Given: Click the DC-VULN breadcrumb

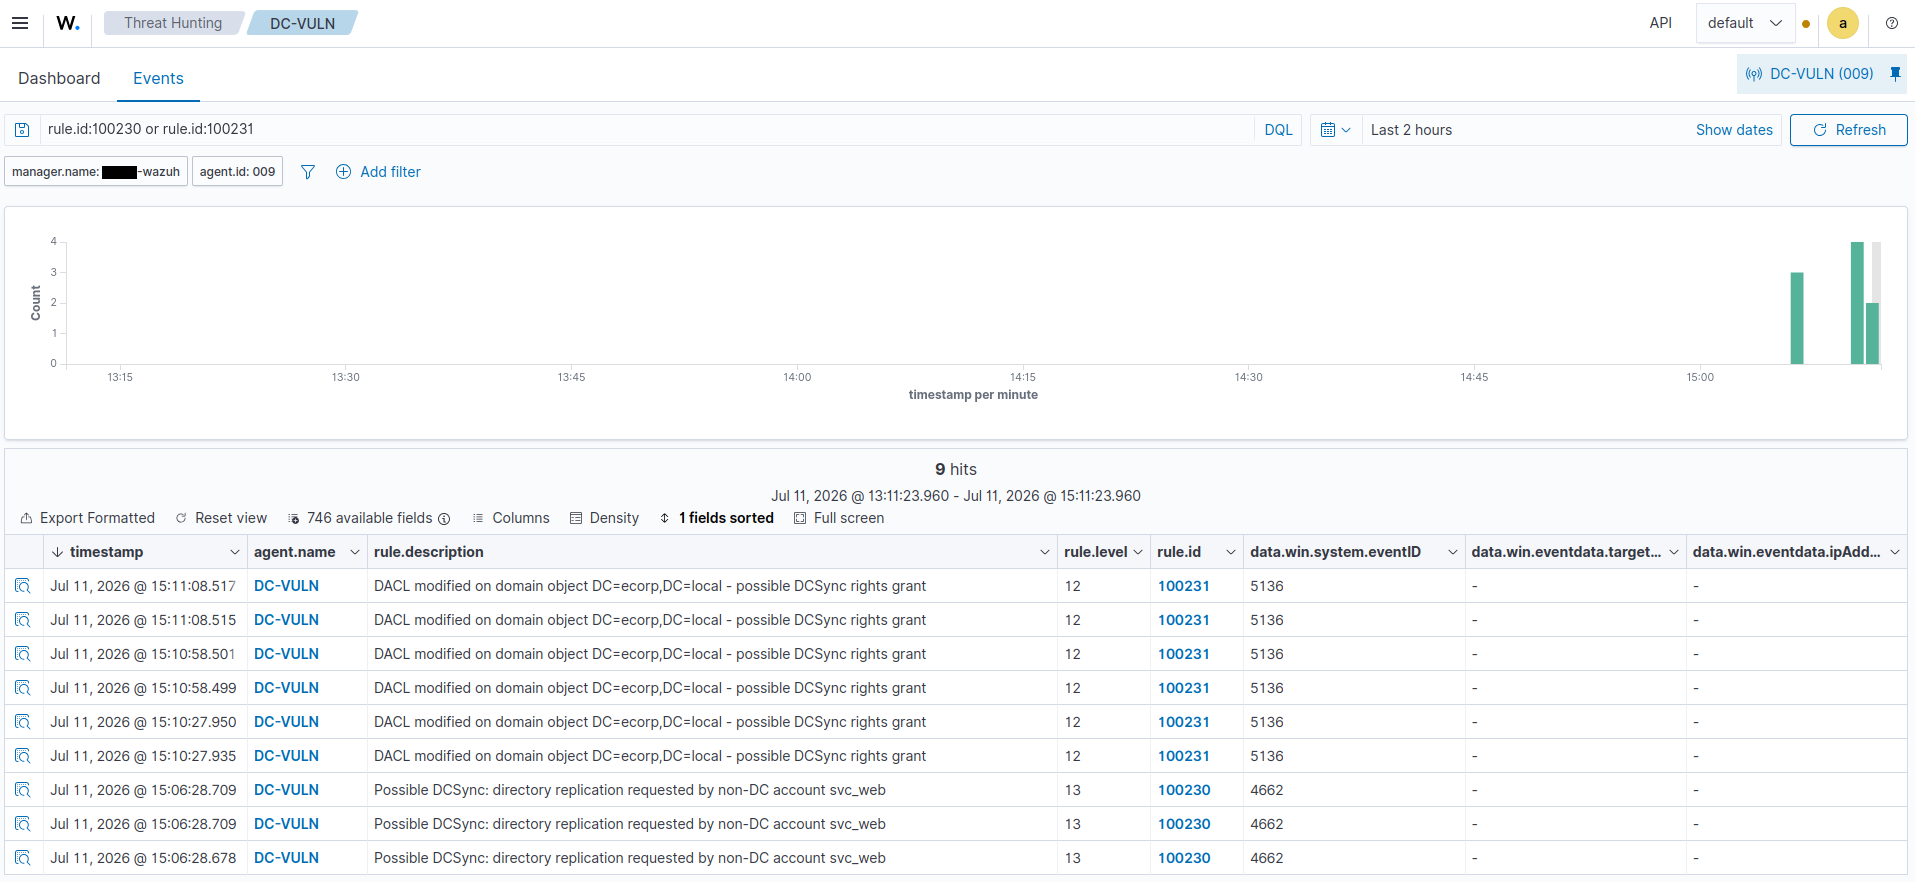Looking at the screenshot, I should (x=302, y=23).
